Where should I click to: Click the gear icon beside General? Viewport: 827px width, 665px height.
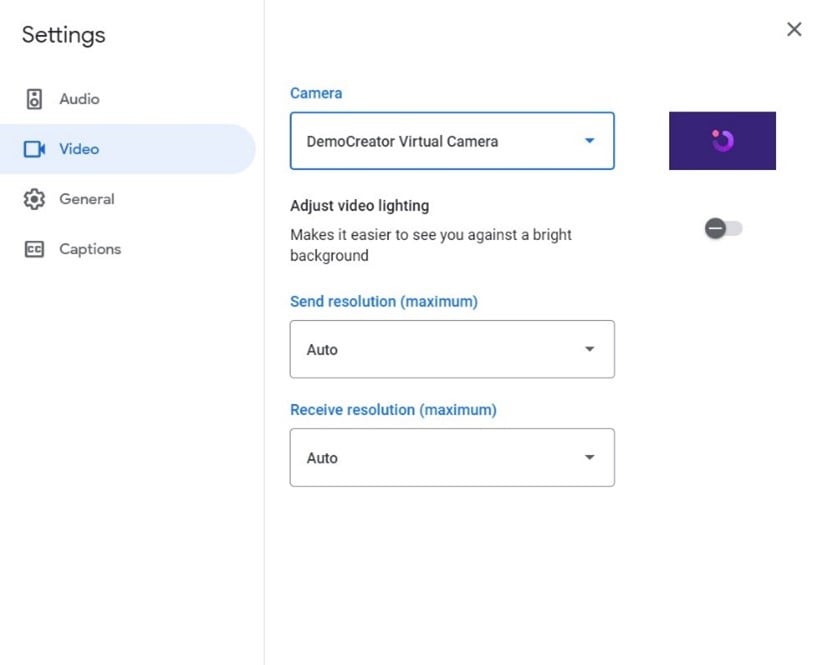(35, 199)
